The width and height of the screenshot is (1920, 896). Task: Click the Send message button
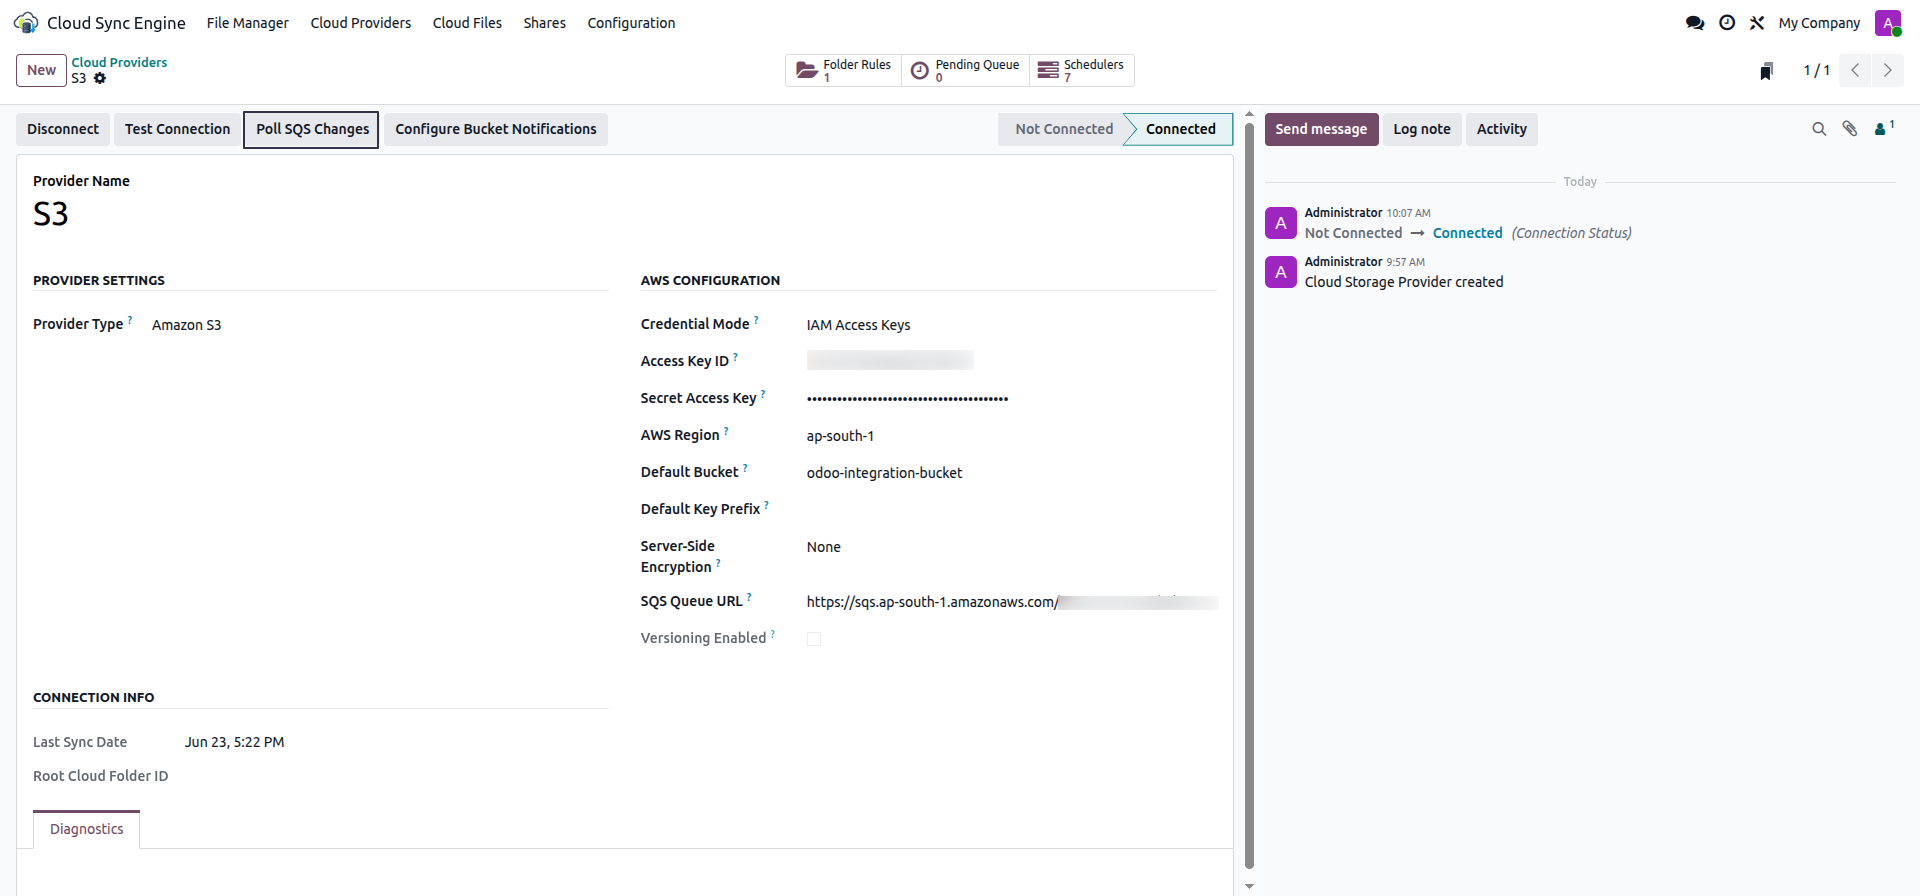[1321, 129]
